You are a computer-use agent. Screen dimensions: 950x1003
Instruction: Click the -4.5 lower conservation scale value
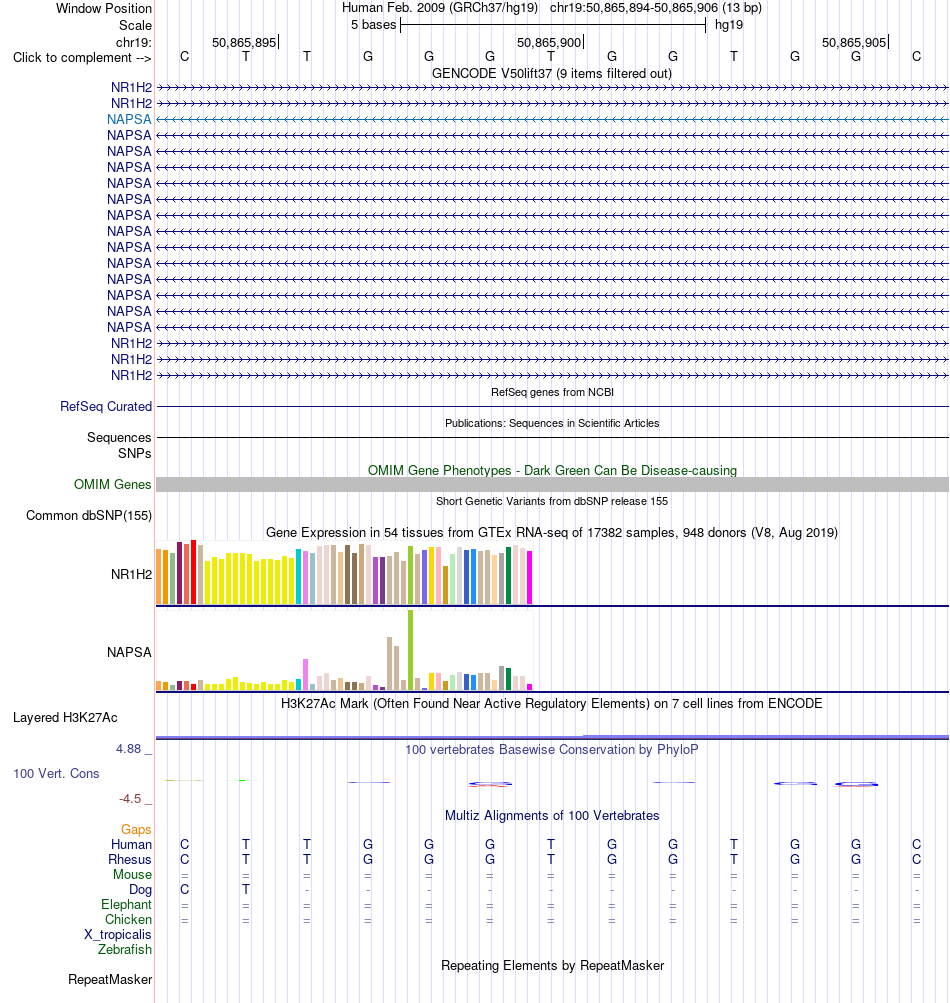point(130,799)
